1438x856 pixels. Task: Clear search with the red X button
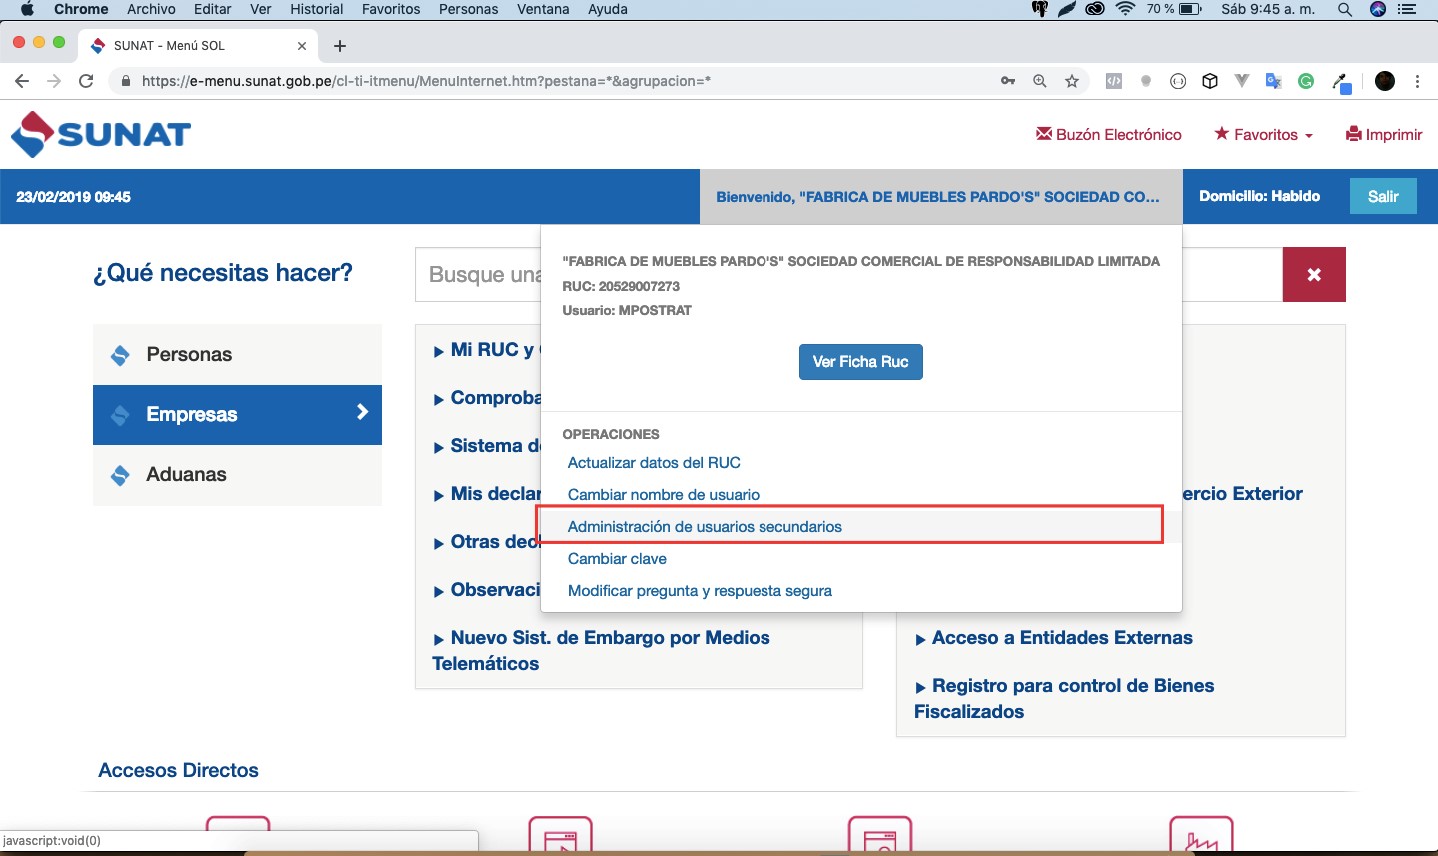[x=1314, y=274]
